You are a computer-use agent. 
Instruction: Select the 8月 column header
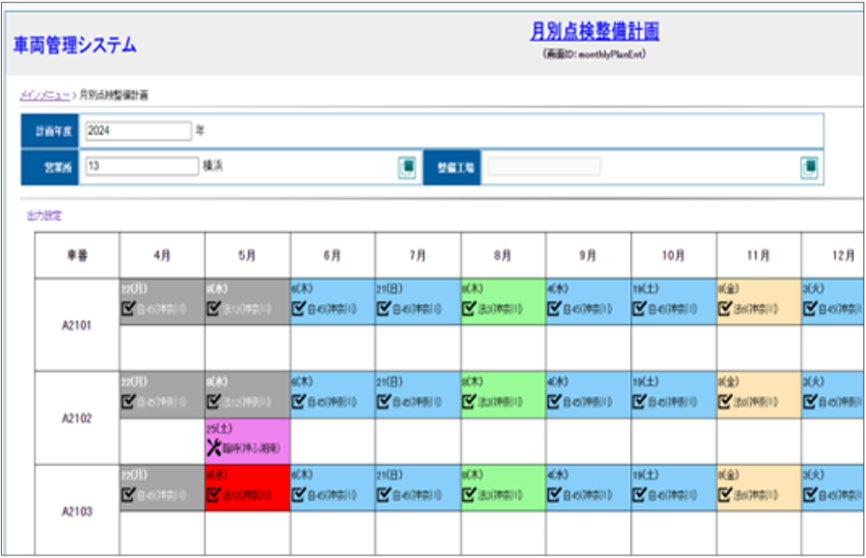click(x=503, y=256)
